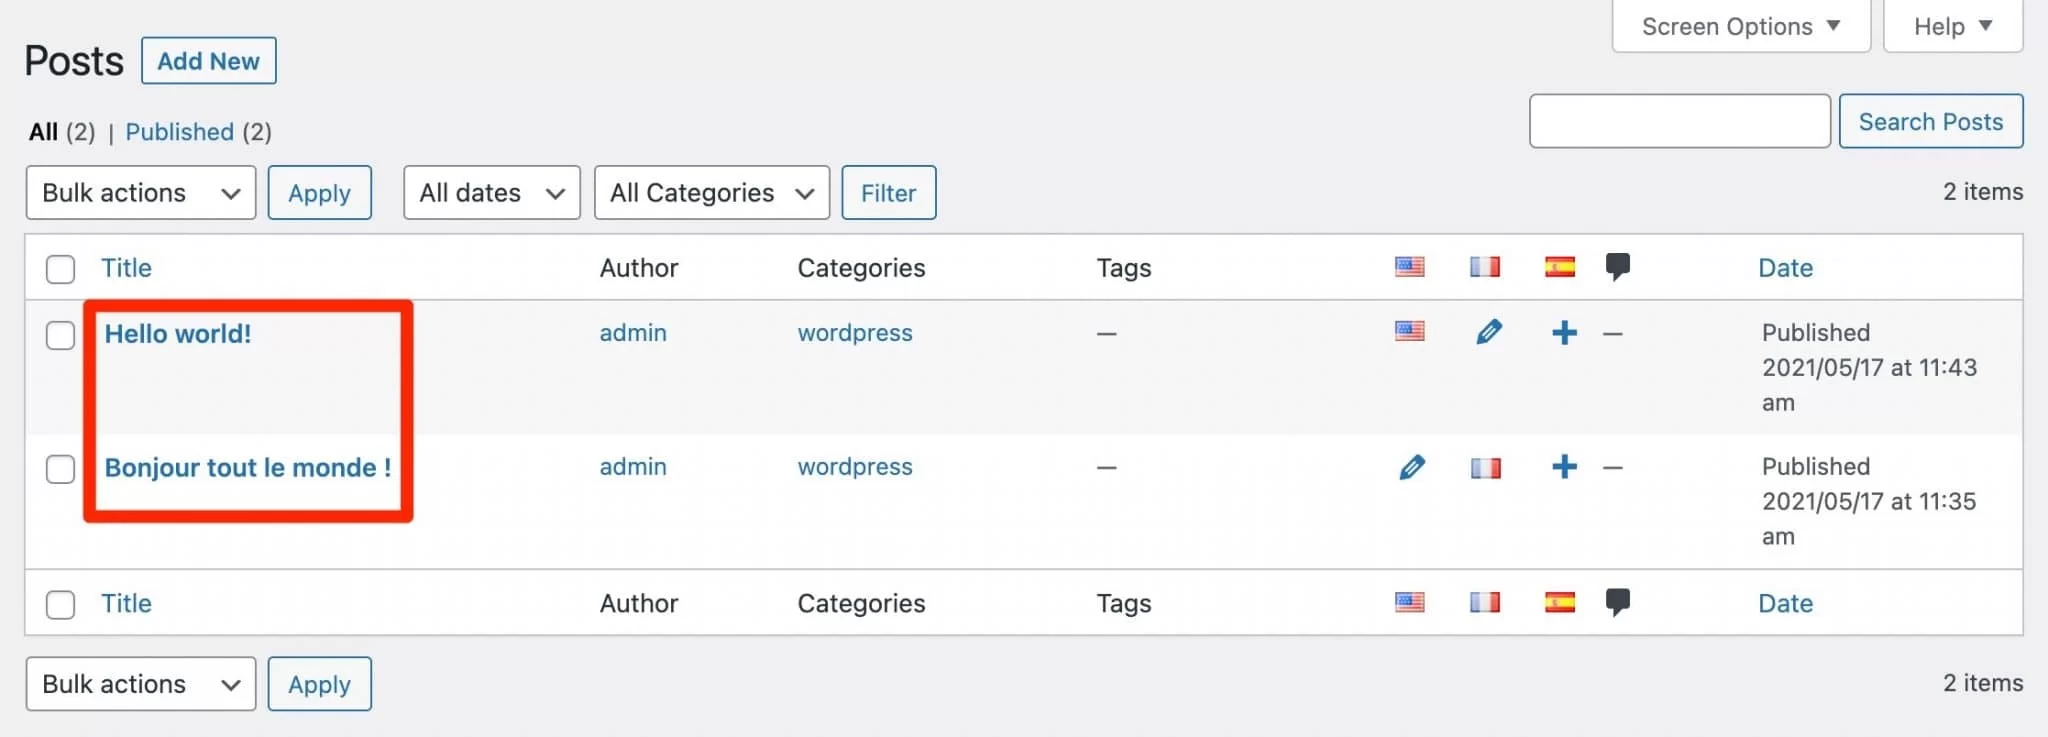Click French flag icon in footer row

[x=1485, y=602]
